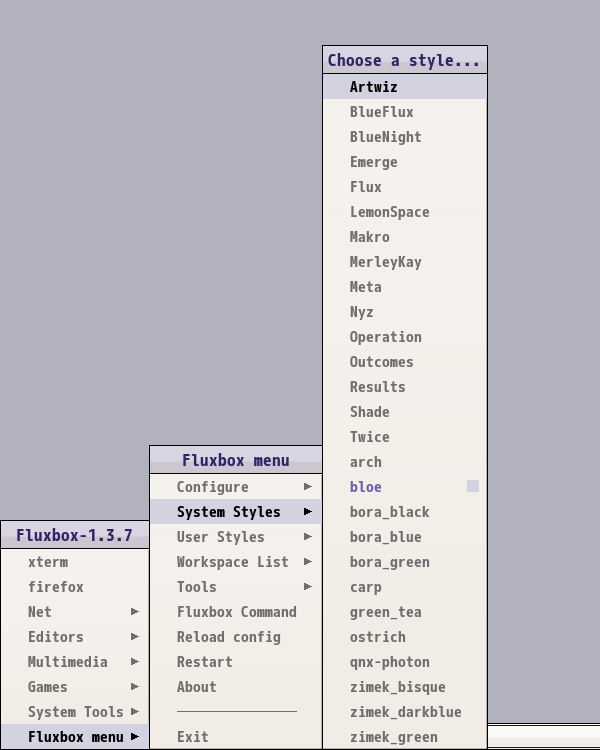Expand the Games submenu arrow
Viewport: 600px width, 750px height.
point(135,686)
